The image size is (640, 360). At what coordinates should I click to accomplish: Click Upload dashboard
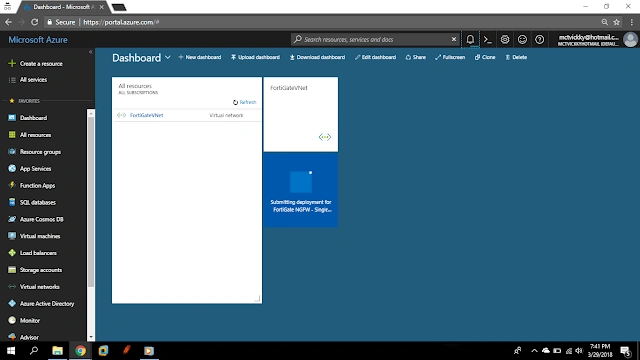(256, 57)
